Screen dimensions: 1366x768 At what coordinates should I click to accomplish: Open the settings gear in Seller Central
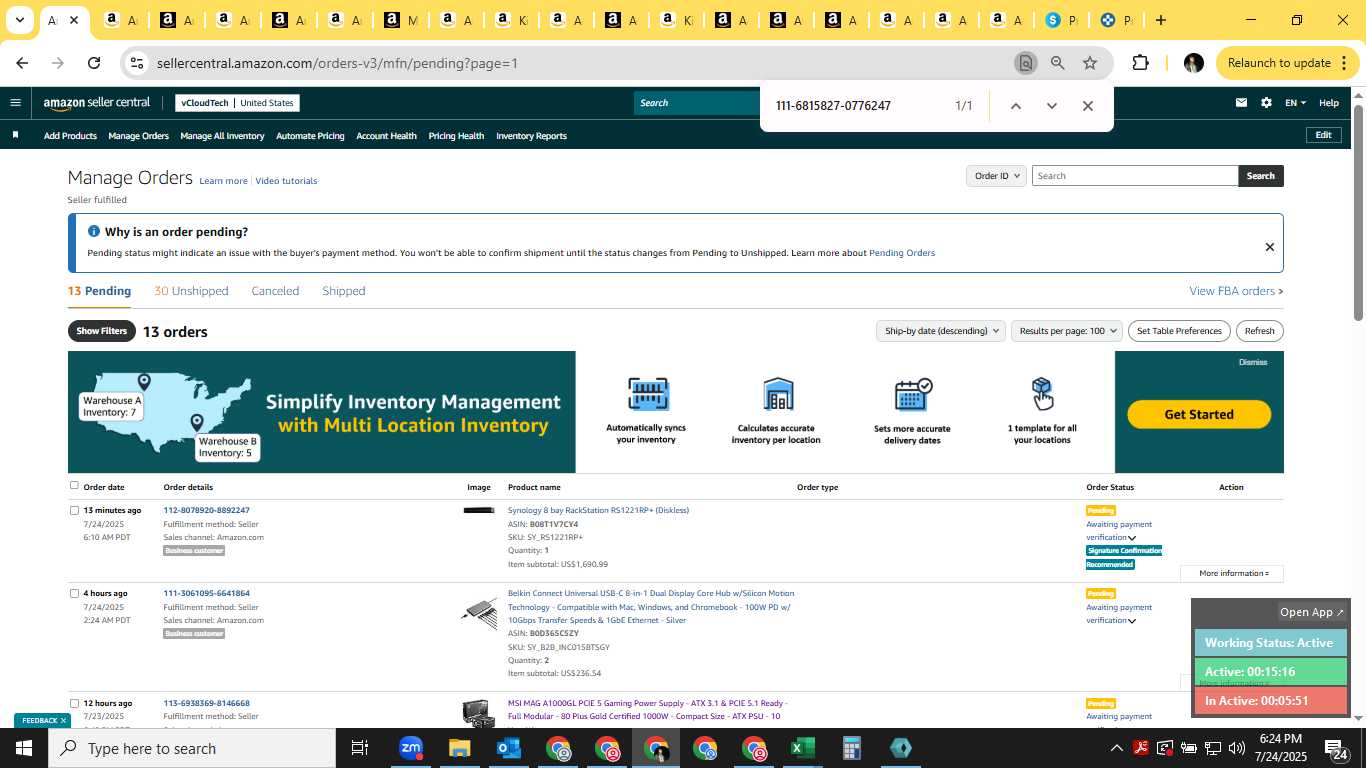(1266, 102)
